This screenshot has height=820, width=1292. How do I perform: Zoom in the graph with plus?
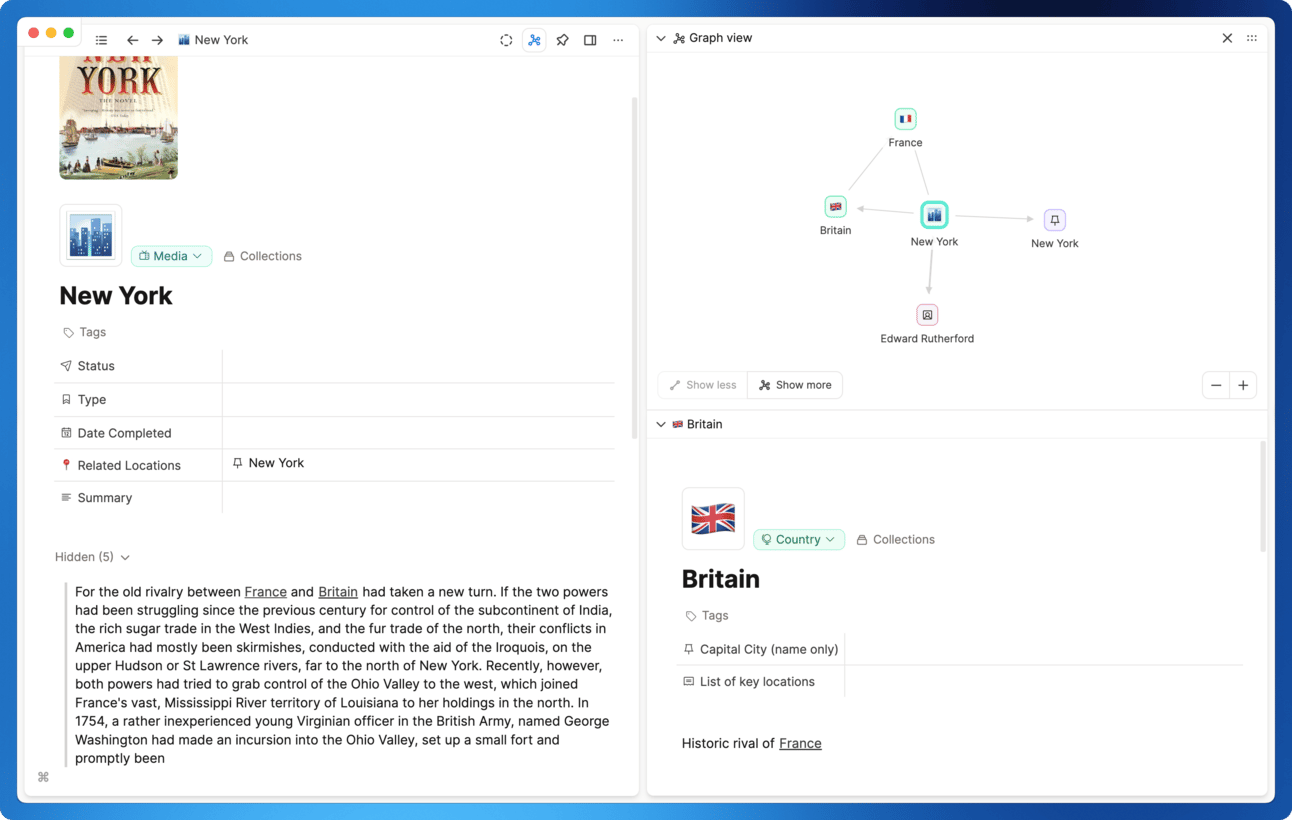coord(1243,385)
